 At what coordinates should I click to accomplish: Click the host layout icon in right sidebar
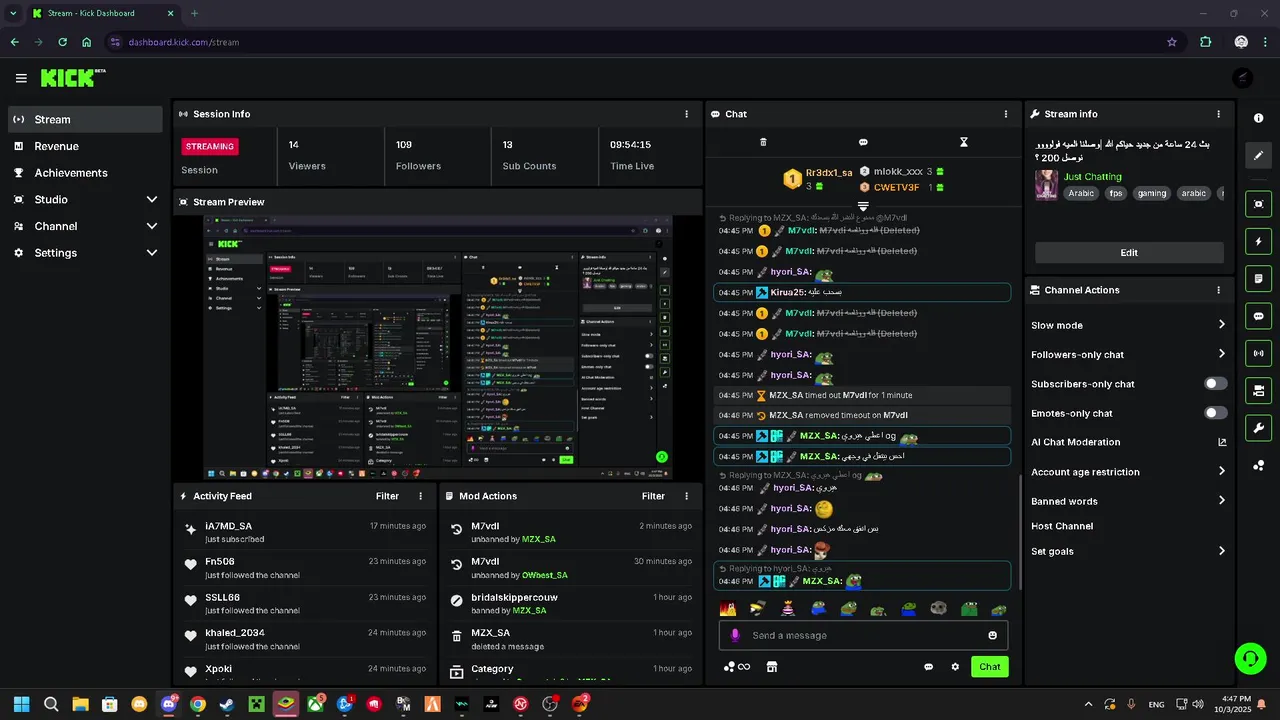1258,390
